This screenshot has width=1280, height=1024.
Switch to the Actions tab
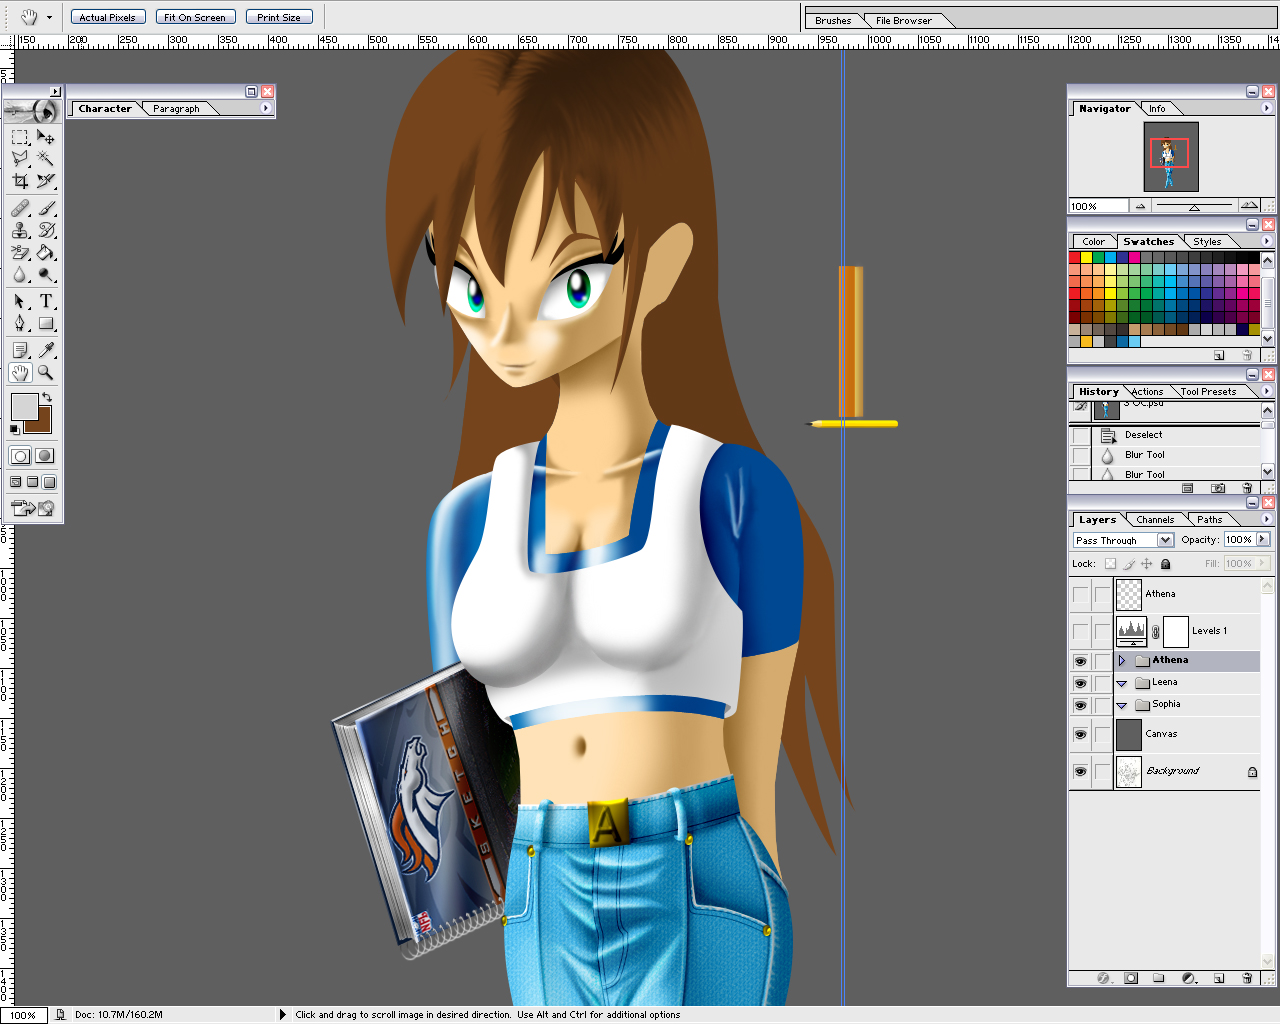pos(1147,392)
